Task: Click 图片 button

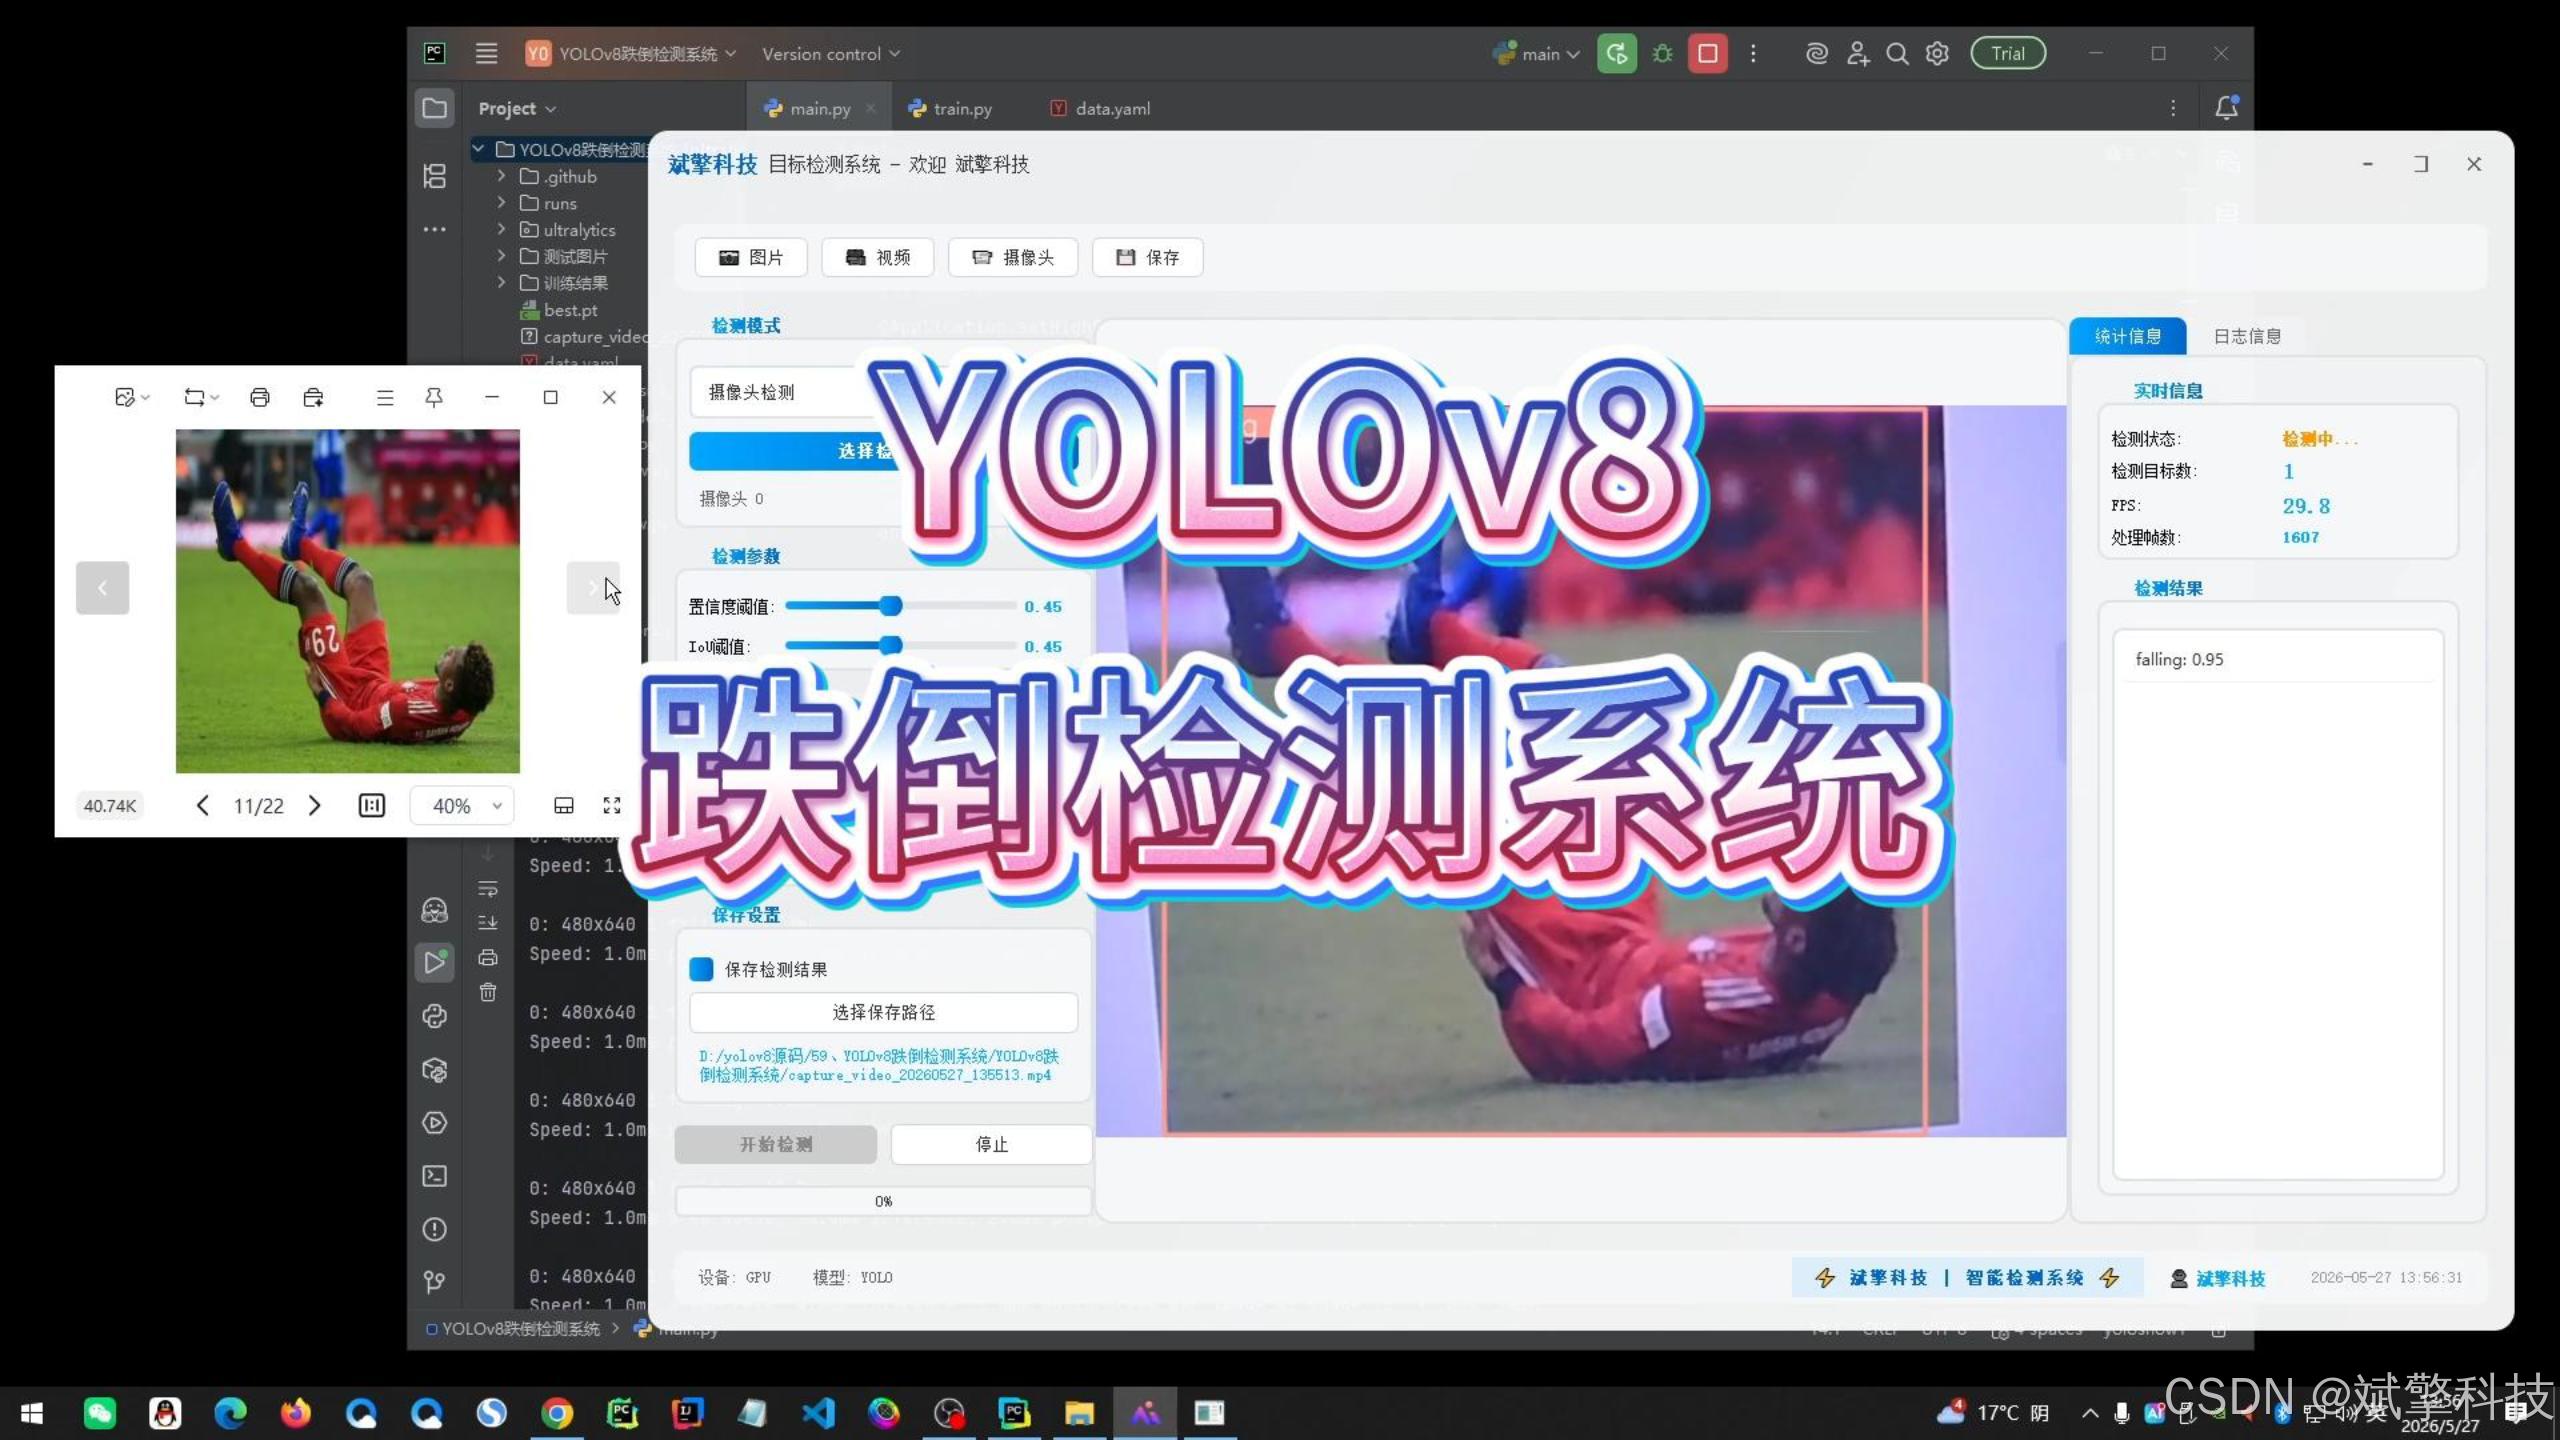Action: [x=752, y=257]
